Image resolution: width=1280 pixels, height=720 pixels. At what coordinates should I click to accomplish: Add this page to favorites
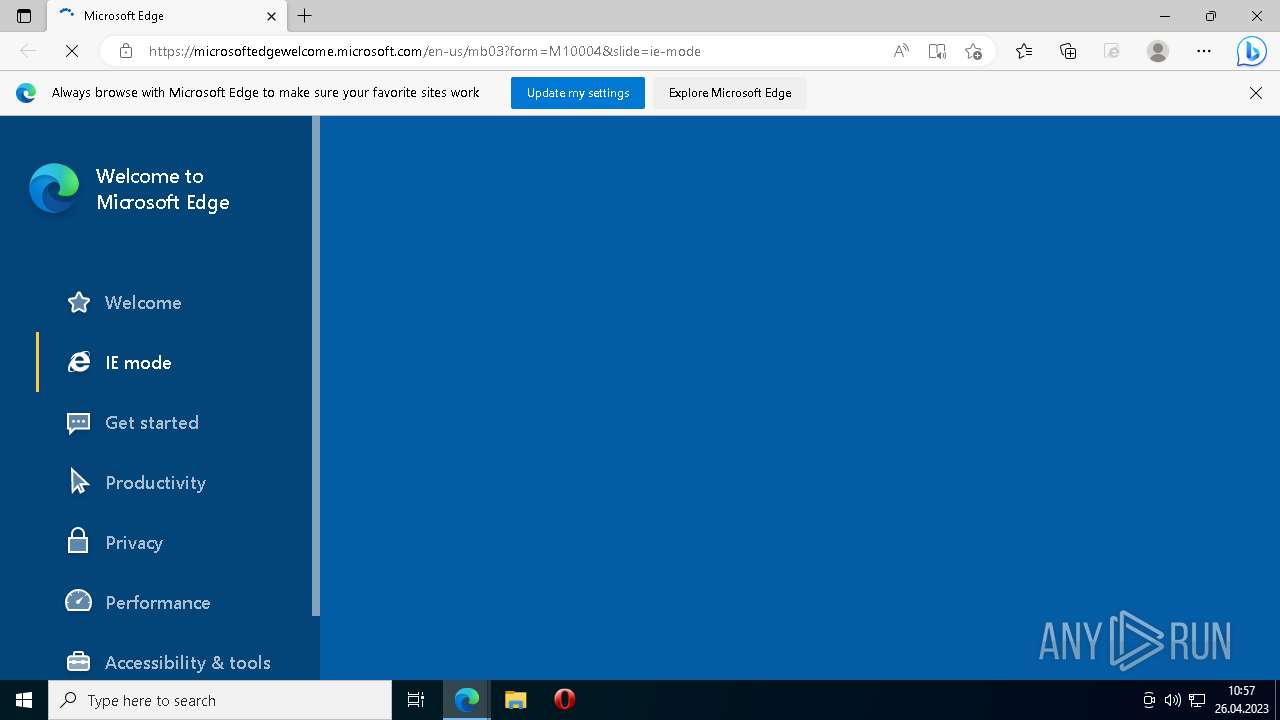tap(973, 51)
